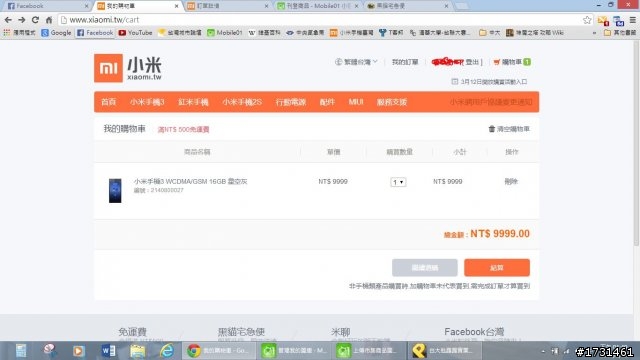The height and width of the screenshot is (360, 640).
Task: Launch Word from the taskbar
Action: [x=108, y=351]
